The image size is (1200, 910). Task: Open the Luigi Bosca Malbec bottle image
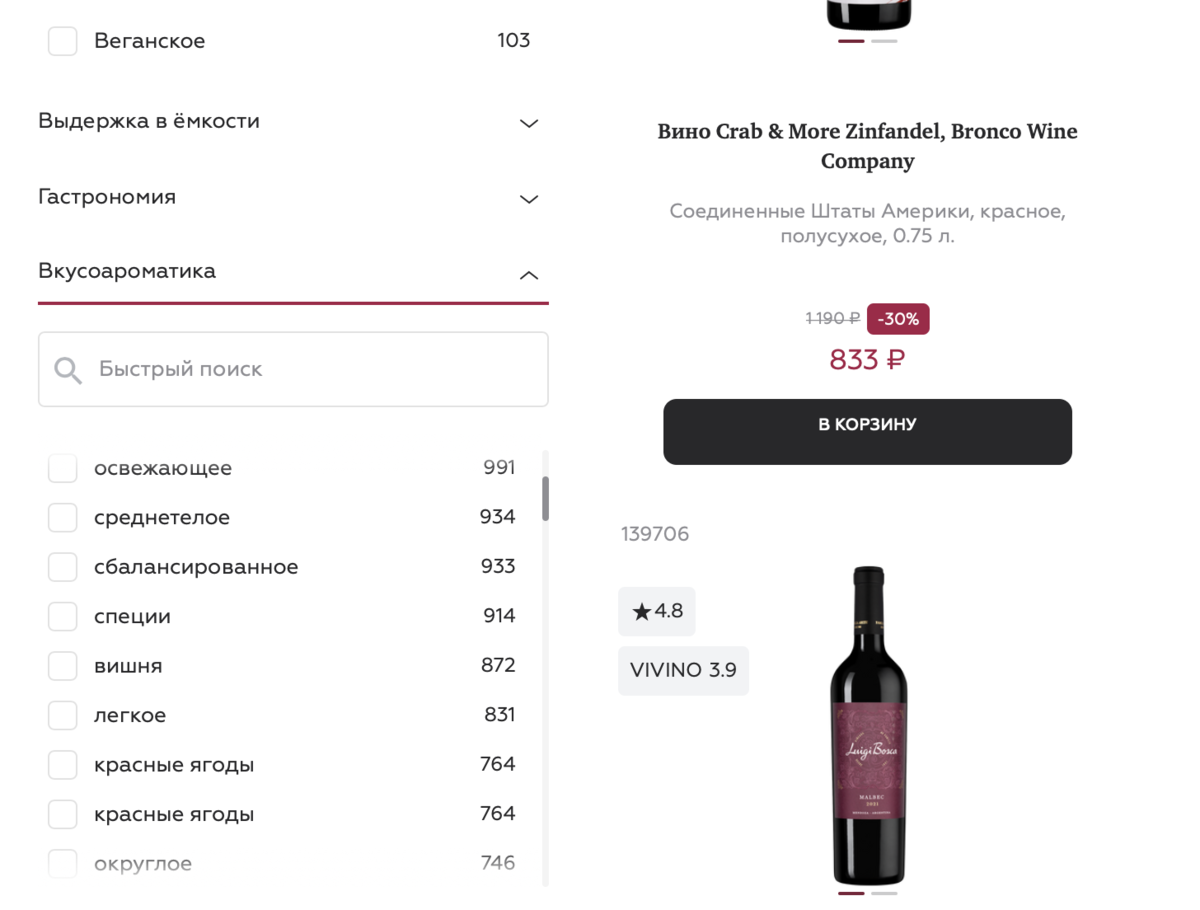tap(868, 724)
